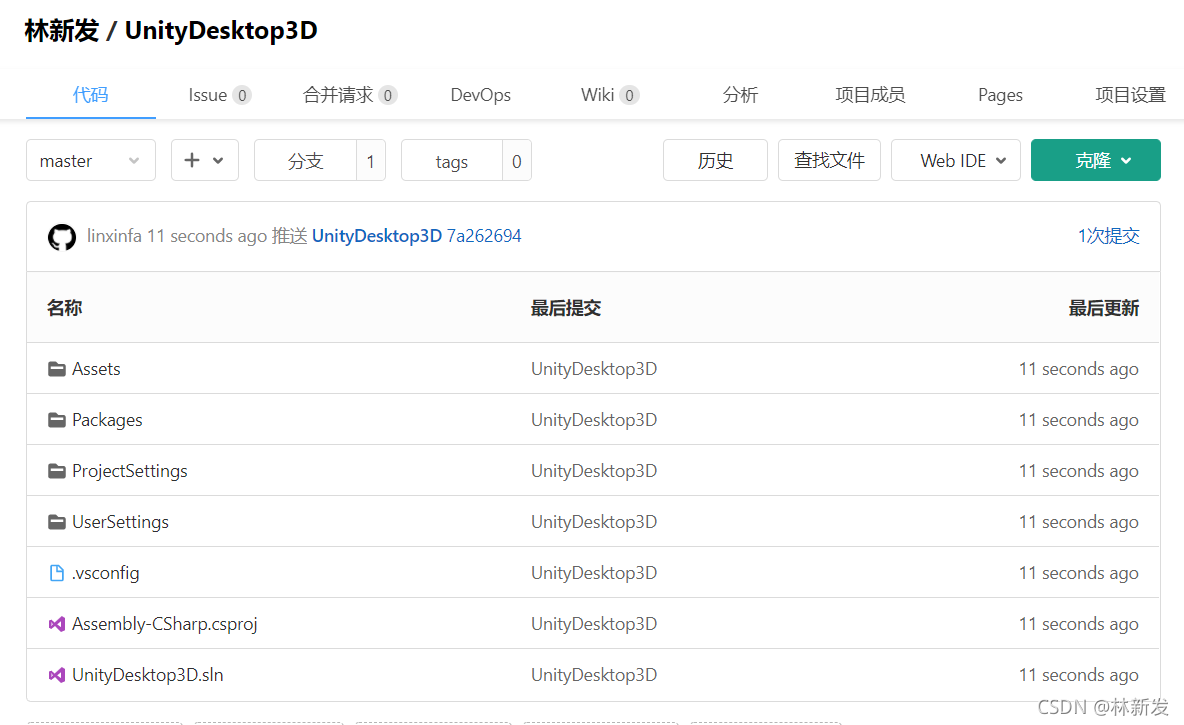
Task: Click the 名称 column header
Action: click(64, 307)
